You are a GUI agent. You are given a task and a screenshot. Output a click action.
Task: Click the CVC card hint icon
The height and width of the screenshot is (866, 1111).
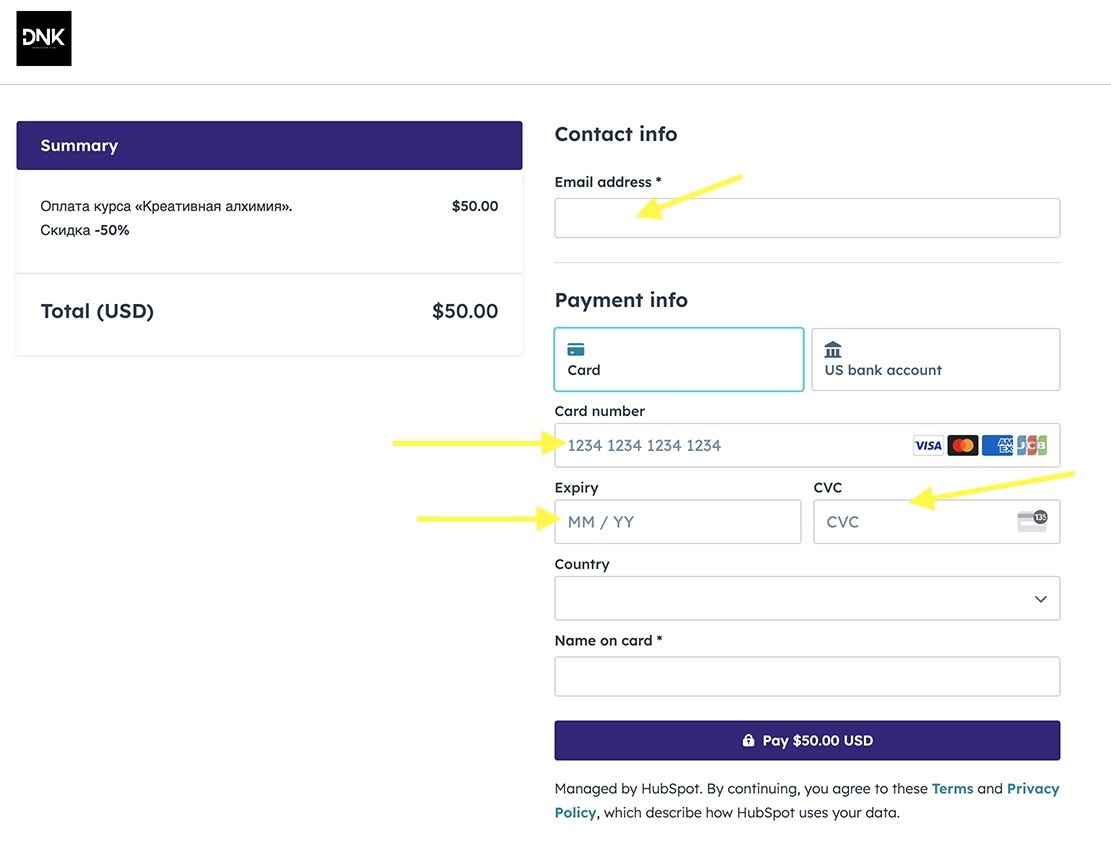[1032, 521]
